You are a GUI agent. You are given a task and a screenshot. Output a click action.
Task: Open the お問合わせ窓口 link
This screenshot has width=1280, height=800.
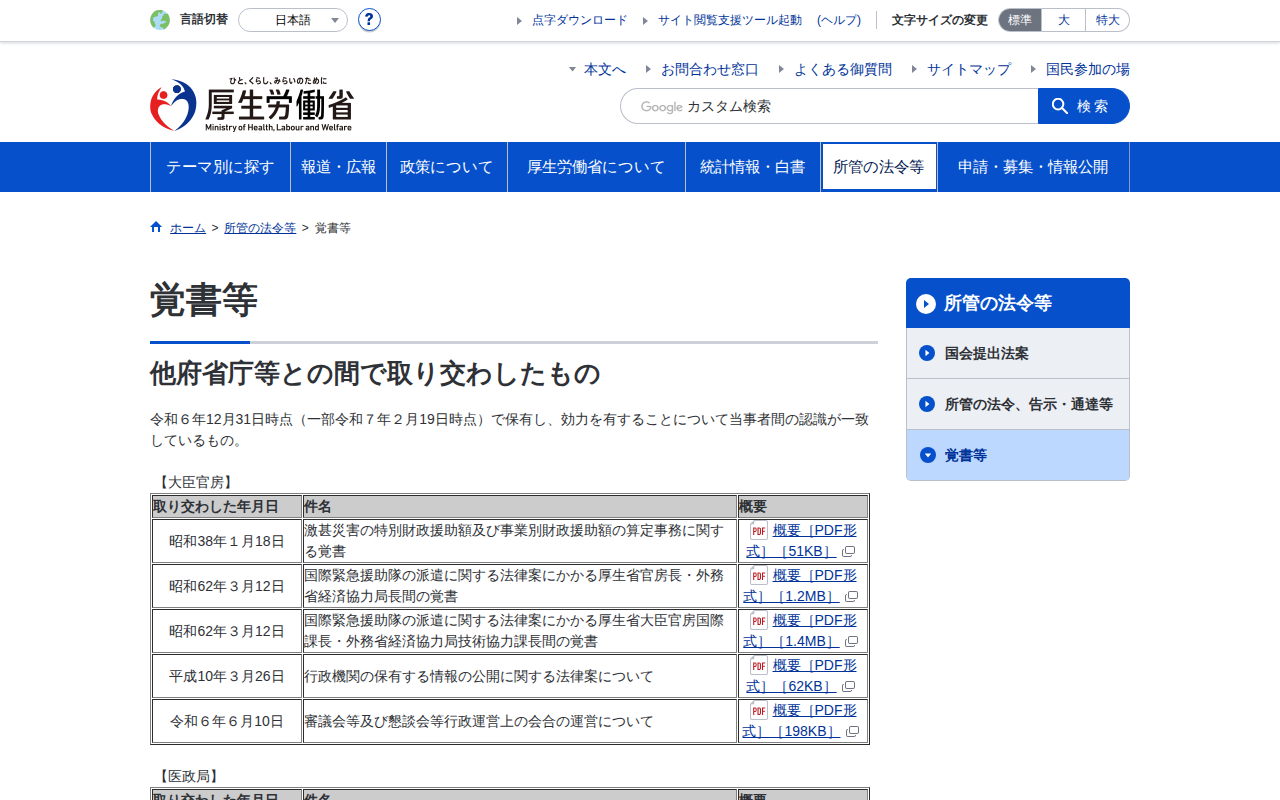[710, 69]
